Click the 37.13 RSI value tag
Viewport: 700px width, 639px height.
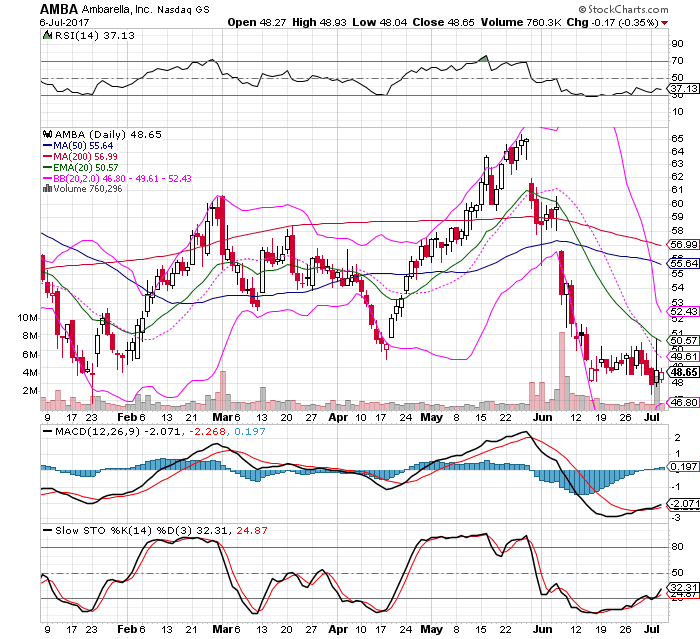[x=683, y=88]
